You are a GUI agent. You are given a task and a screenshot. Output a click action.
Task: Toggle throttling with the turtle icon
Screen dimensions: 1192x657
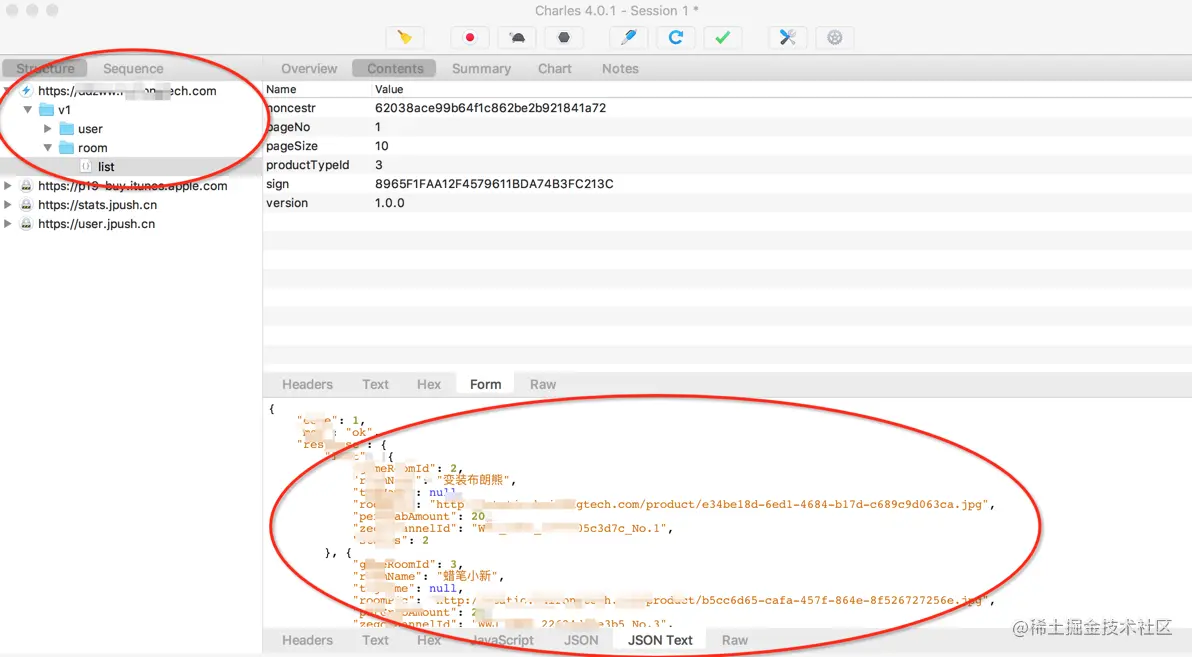pos(517,37)
